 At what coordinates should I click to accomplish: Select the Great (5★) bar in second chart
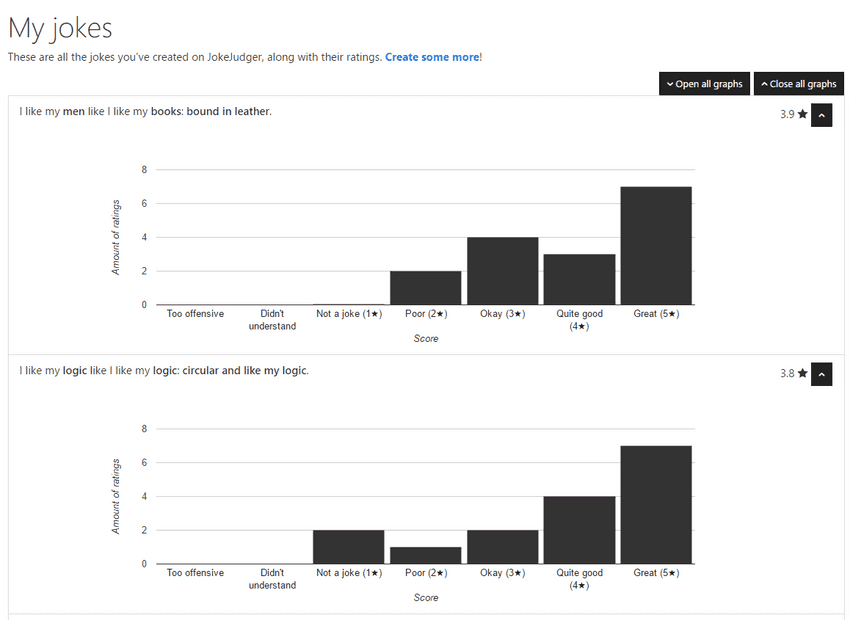(656, 505)
